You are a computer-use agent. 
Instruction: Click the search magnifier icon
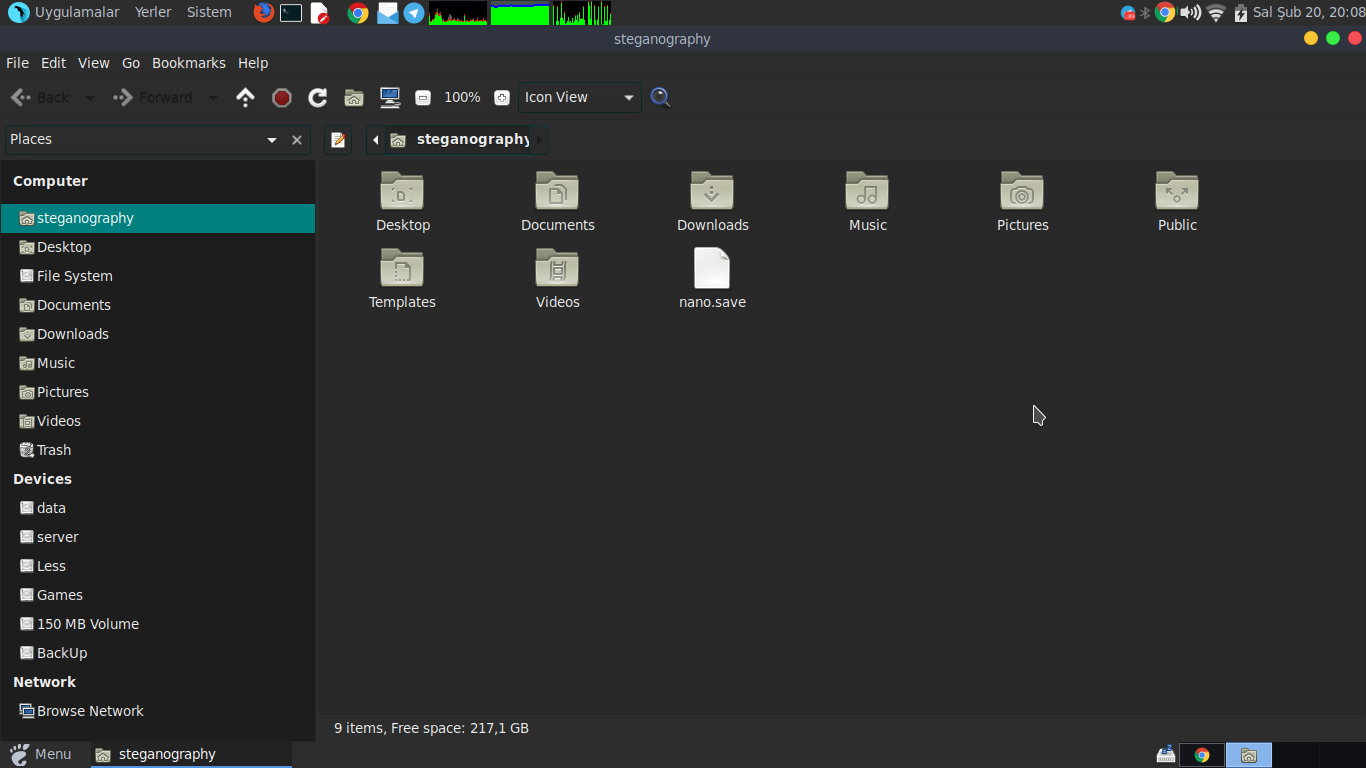pos(660,97)
